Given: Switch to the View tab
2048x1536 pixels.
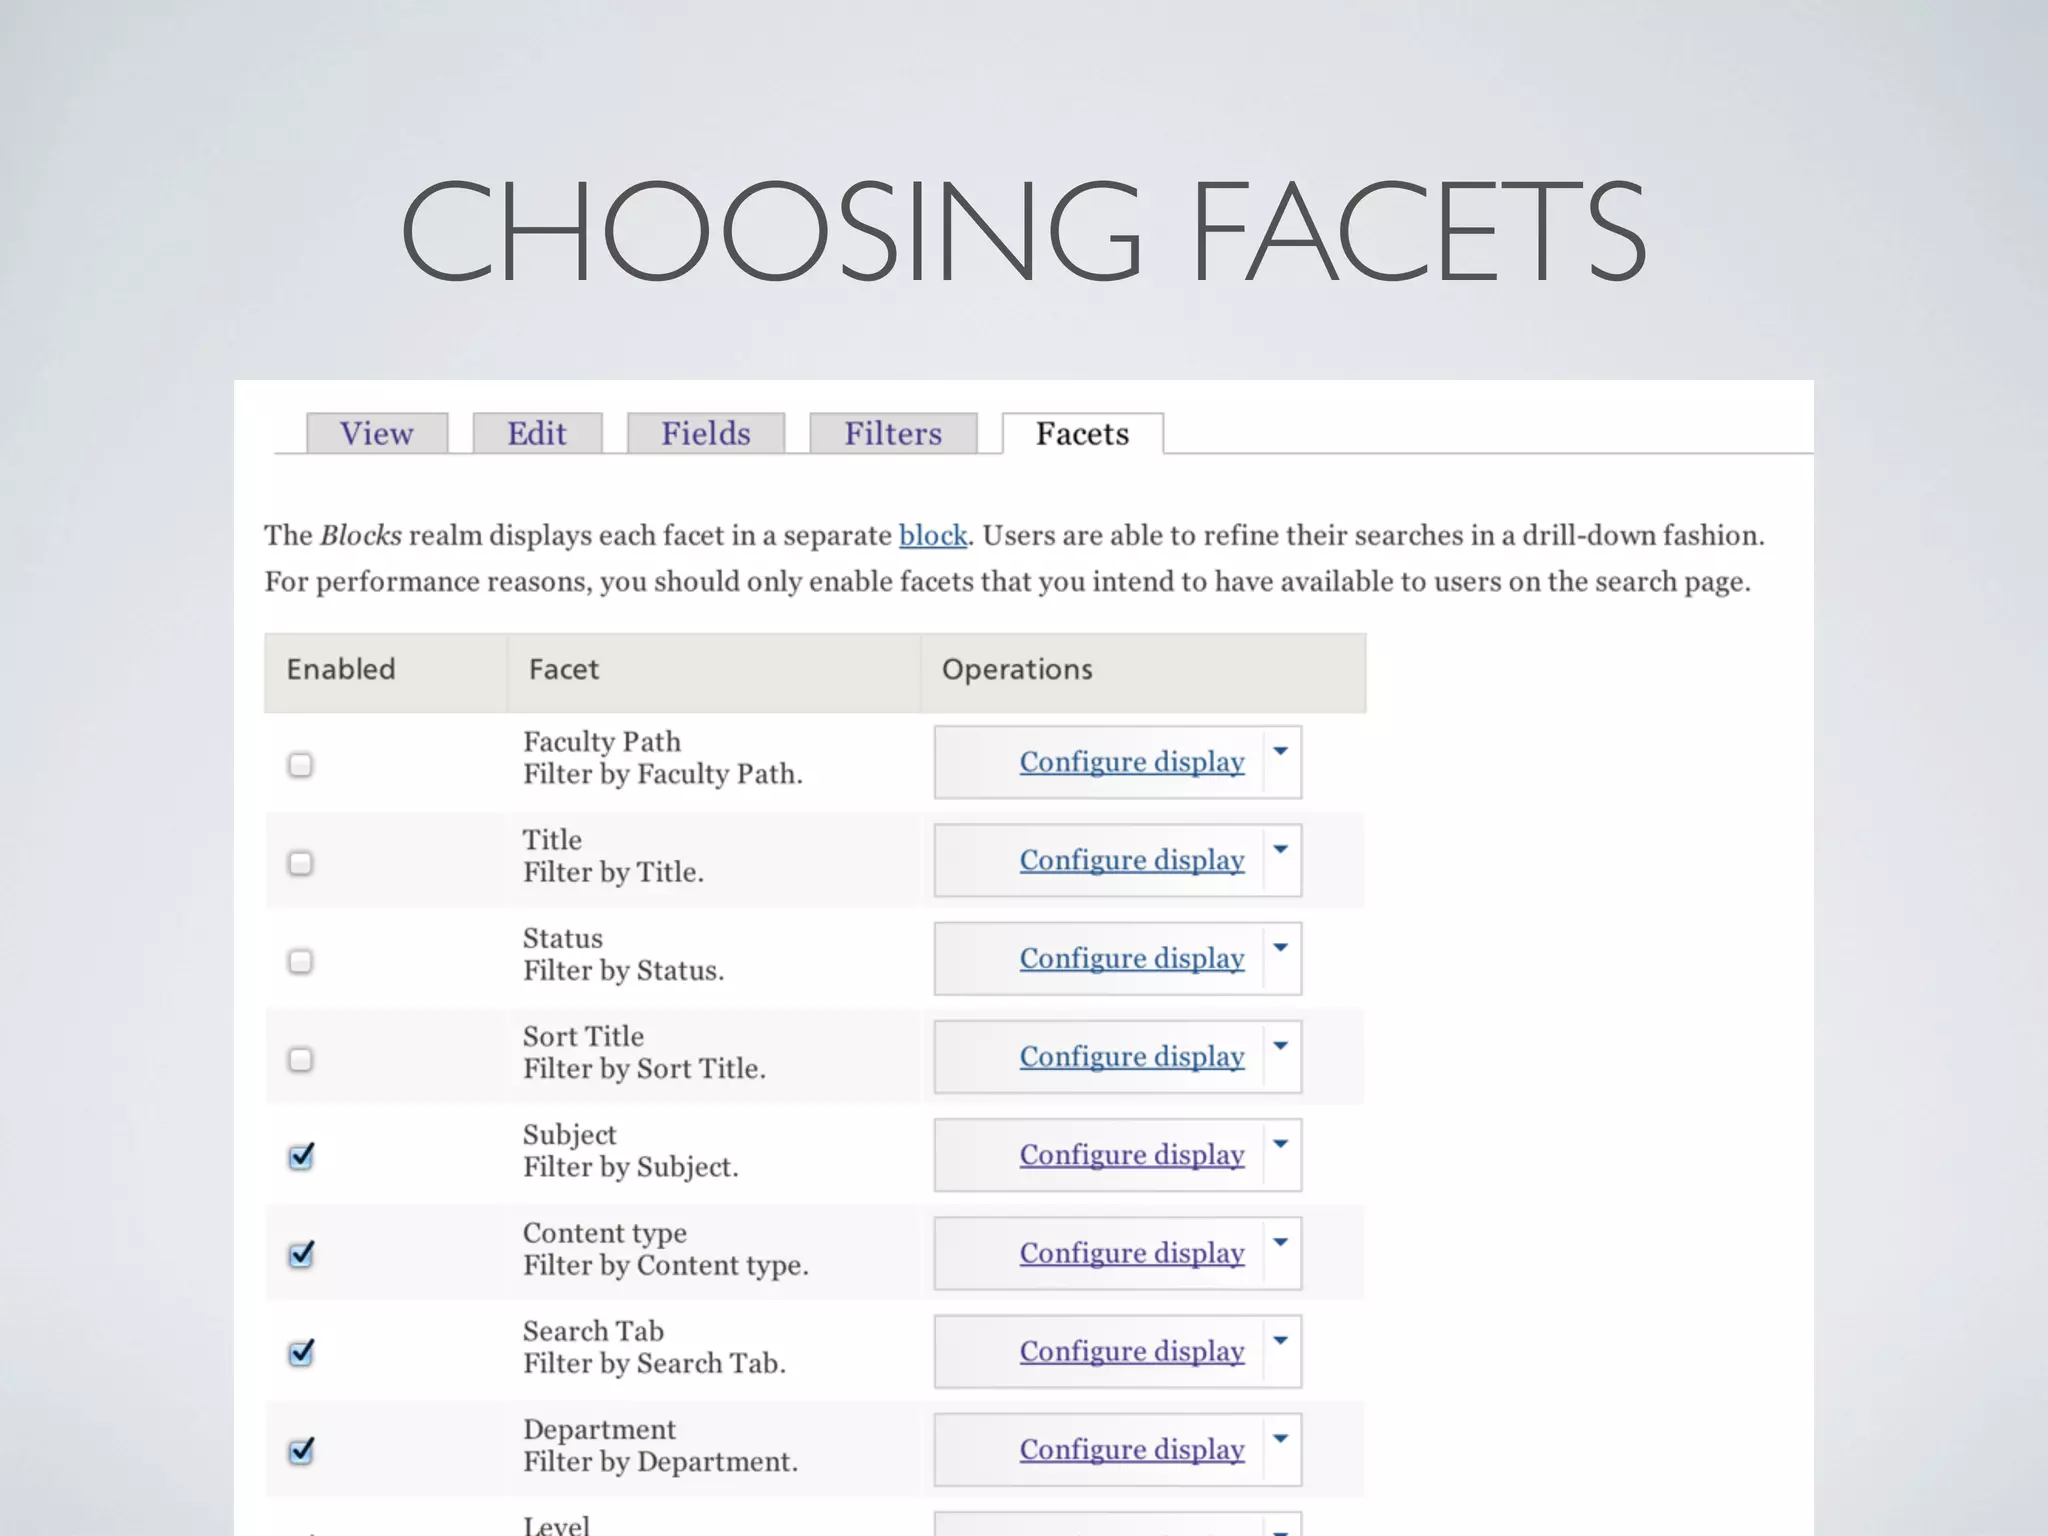Looking at the screenshot, I should pos(376,433).
